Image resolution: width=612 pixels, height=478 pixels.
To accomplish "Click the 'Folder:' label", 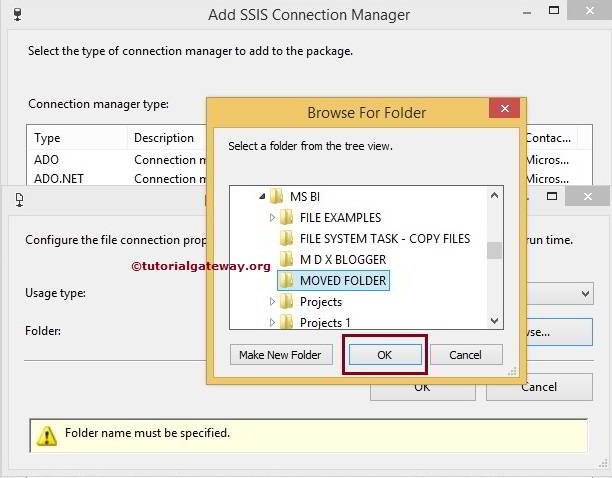I will 43,331.
